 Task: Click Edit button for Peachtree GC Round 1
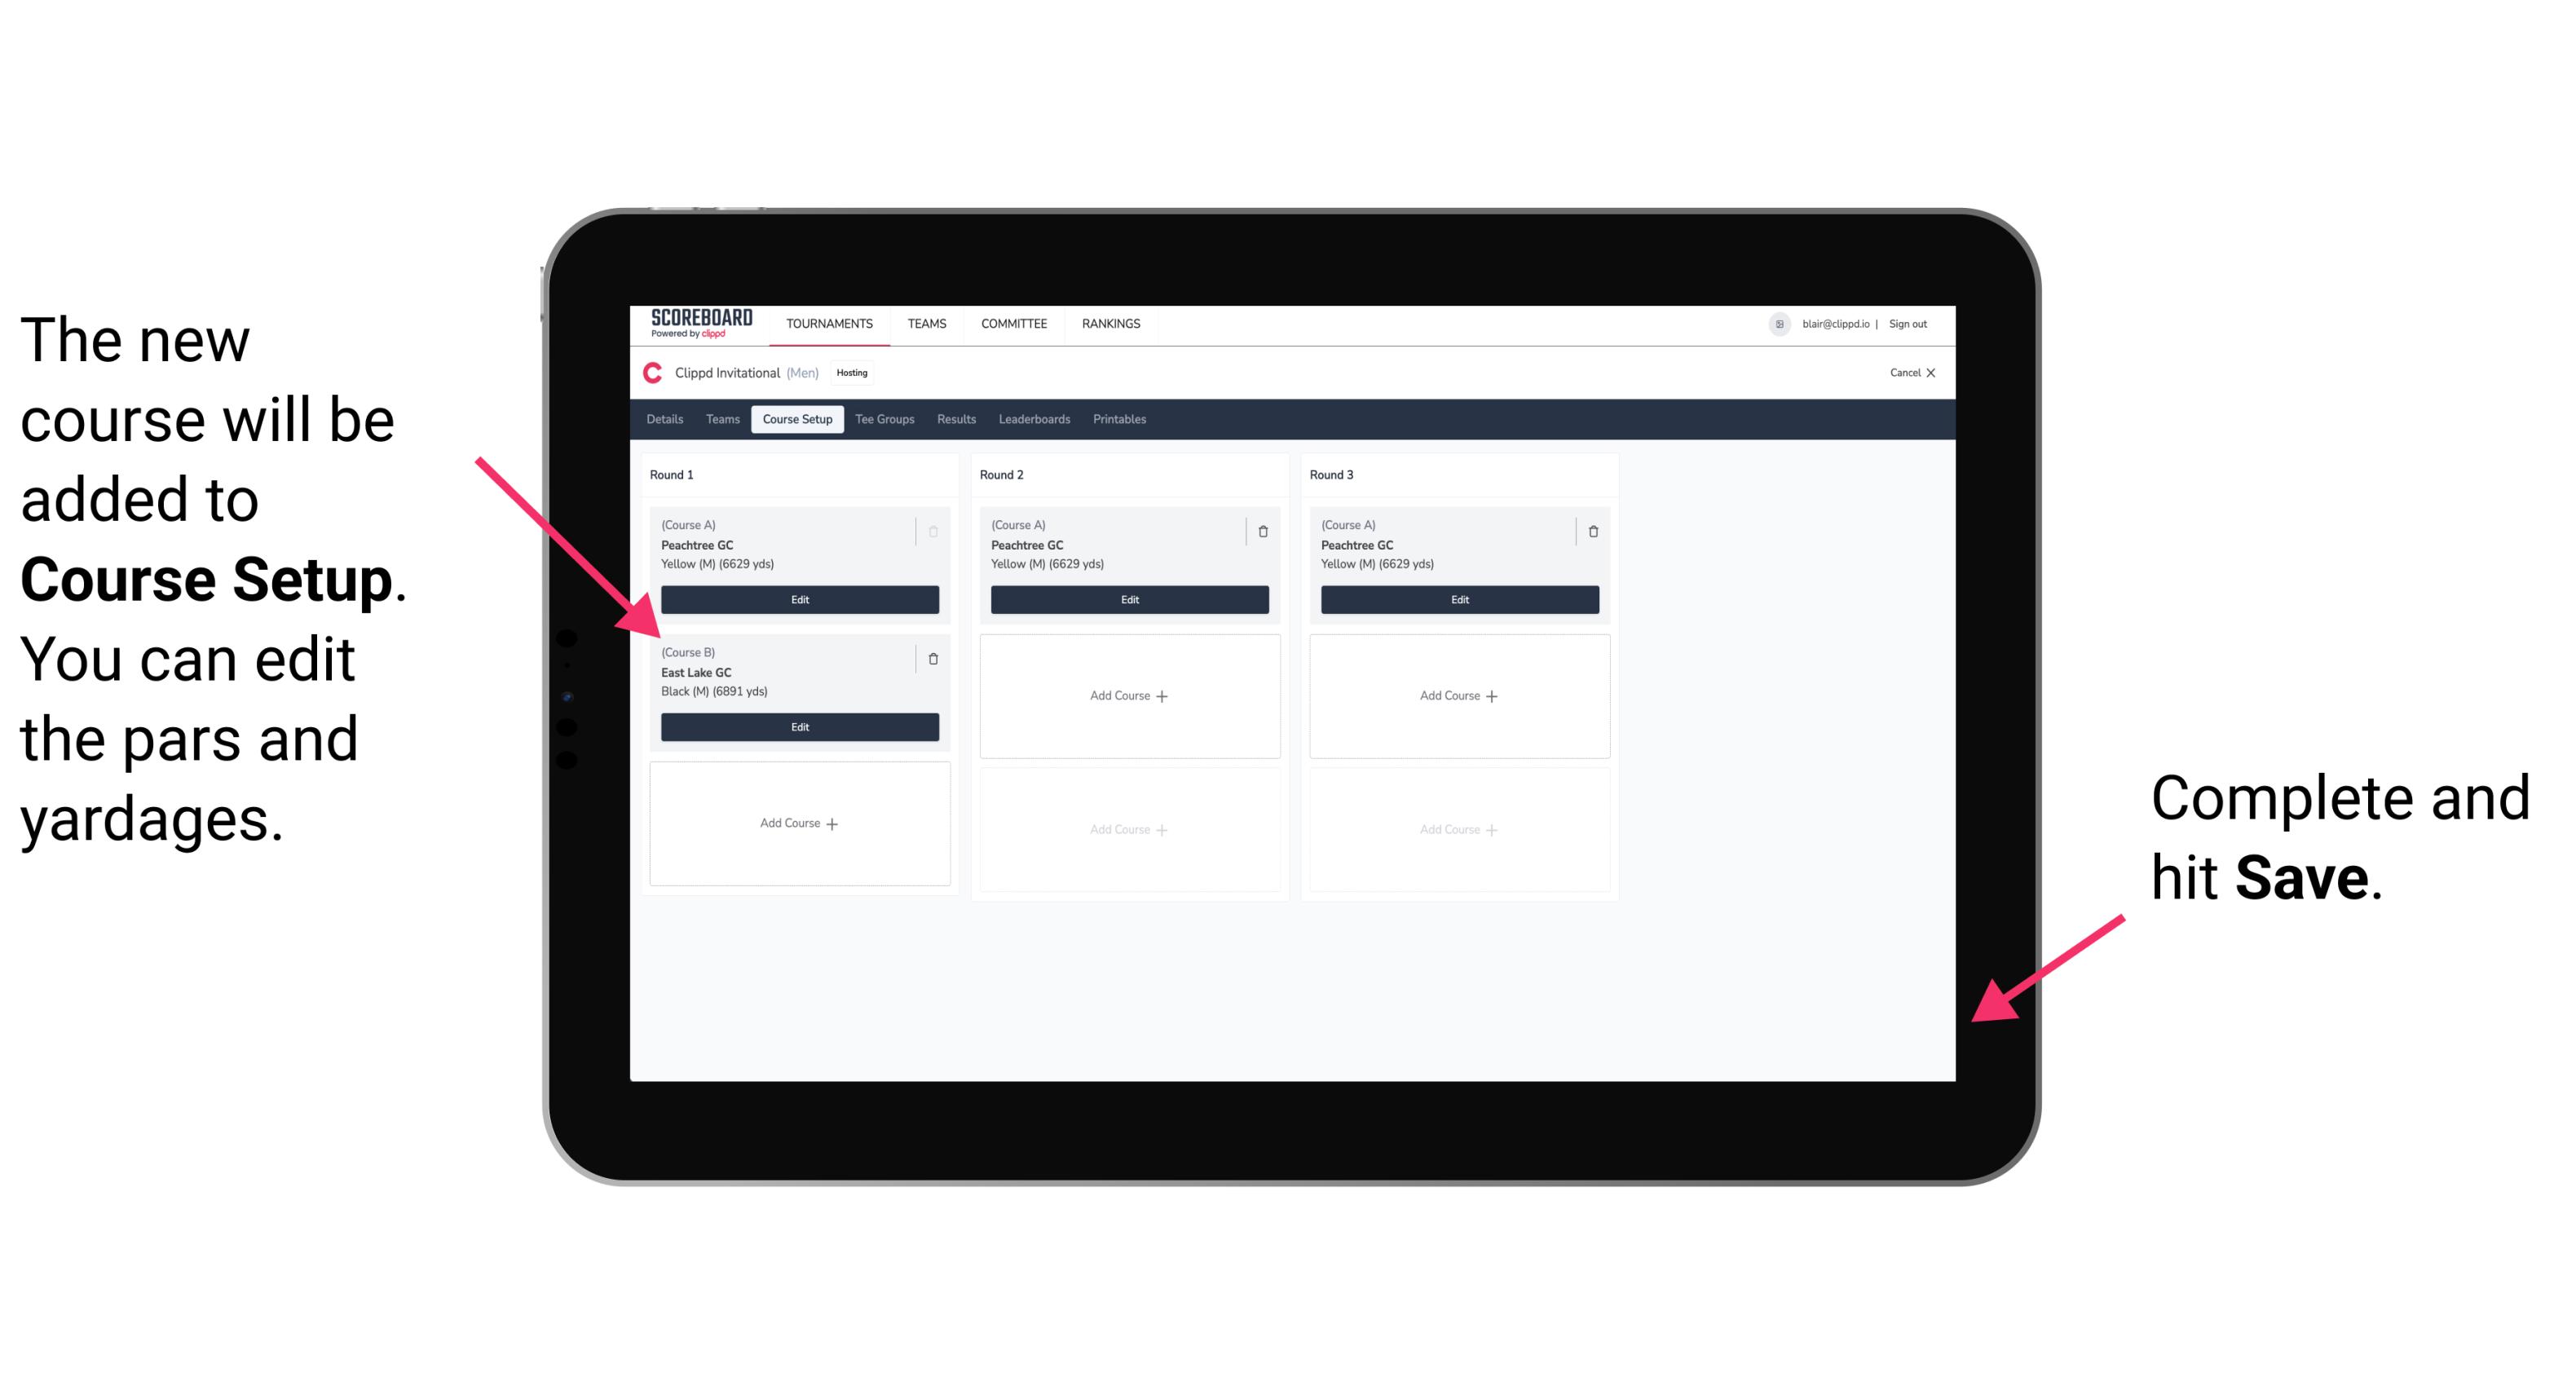[x=796, y=599]
